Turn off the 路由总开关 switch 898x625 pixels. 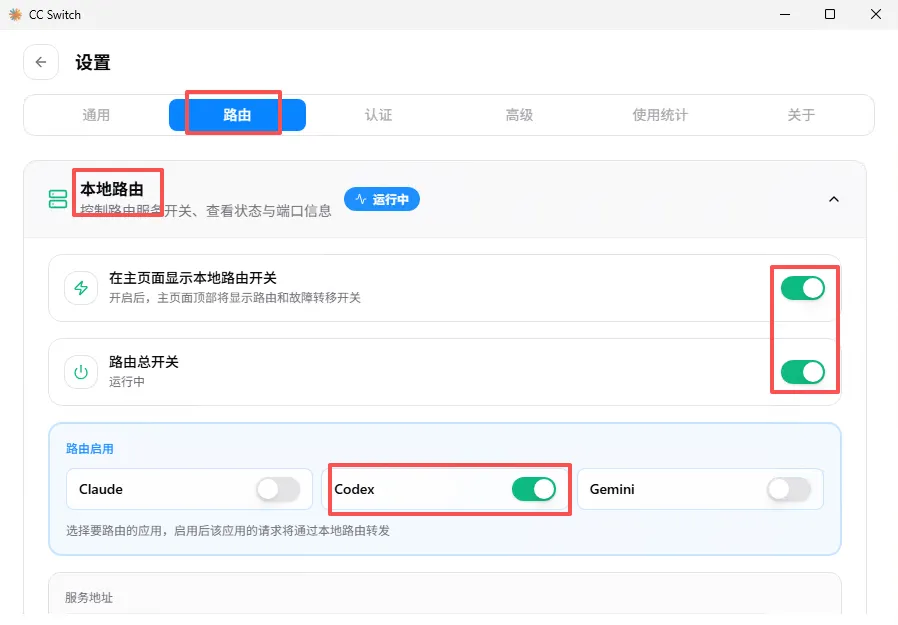pos(803,372)
